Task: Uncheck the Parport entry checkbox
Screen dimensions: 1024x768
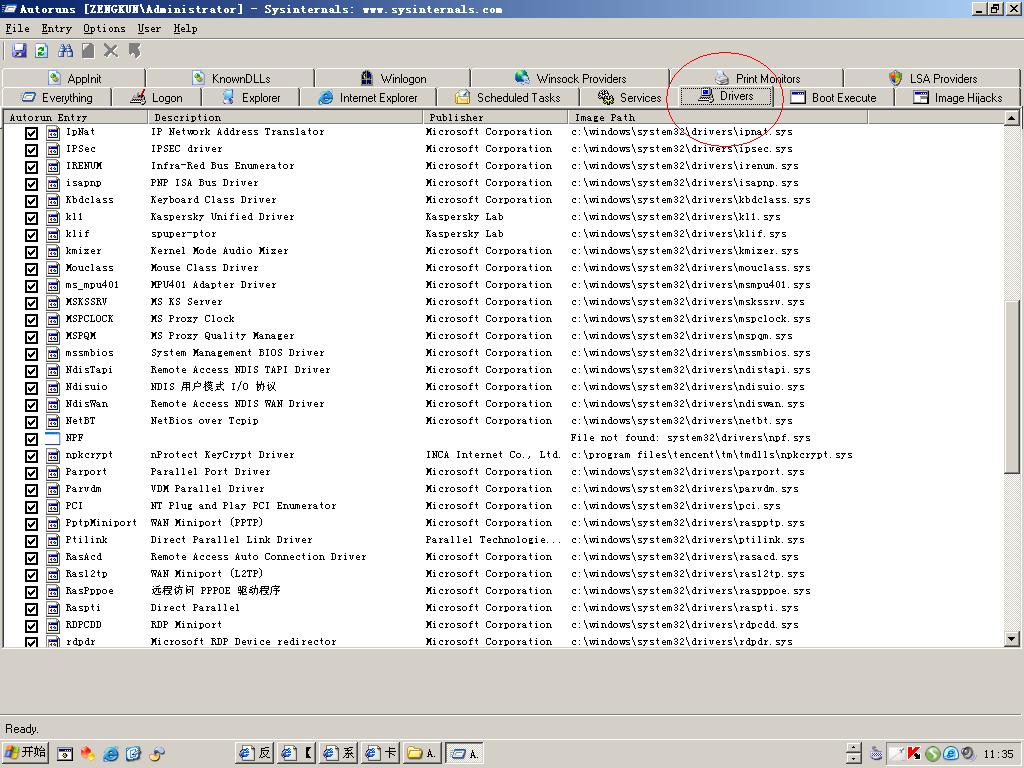Action: coord(31,473)
